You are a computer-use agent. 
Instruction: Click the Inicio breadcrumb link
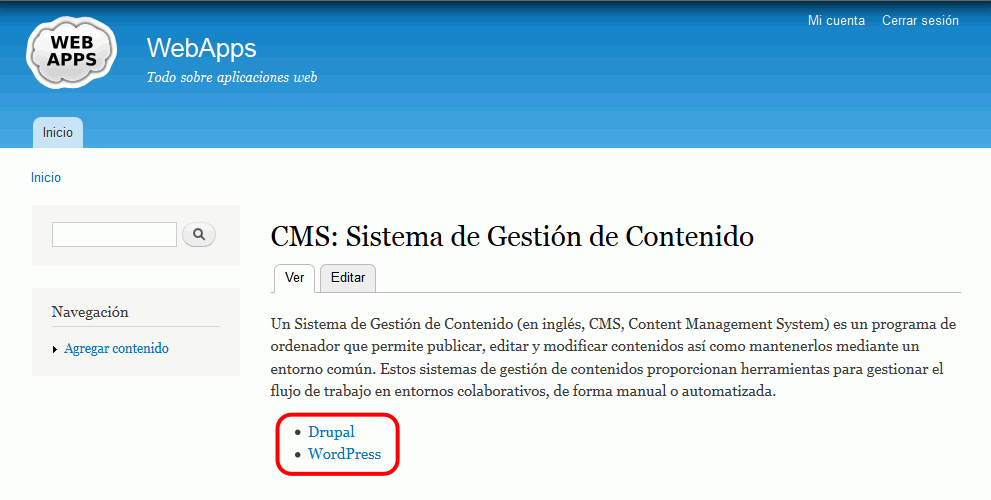click(x=46, y=178)
